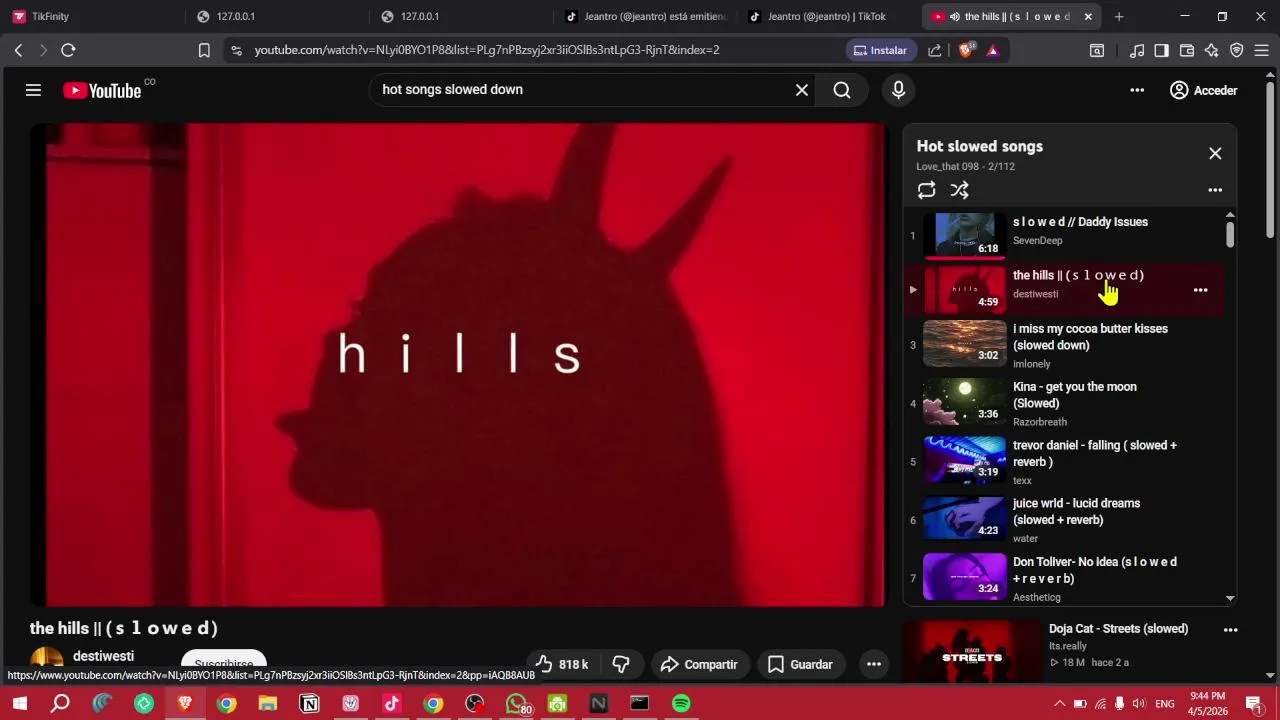Open the browser main hamburger menu
Screen dimensions: 1280x720
coord(1261,50)
